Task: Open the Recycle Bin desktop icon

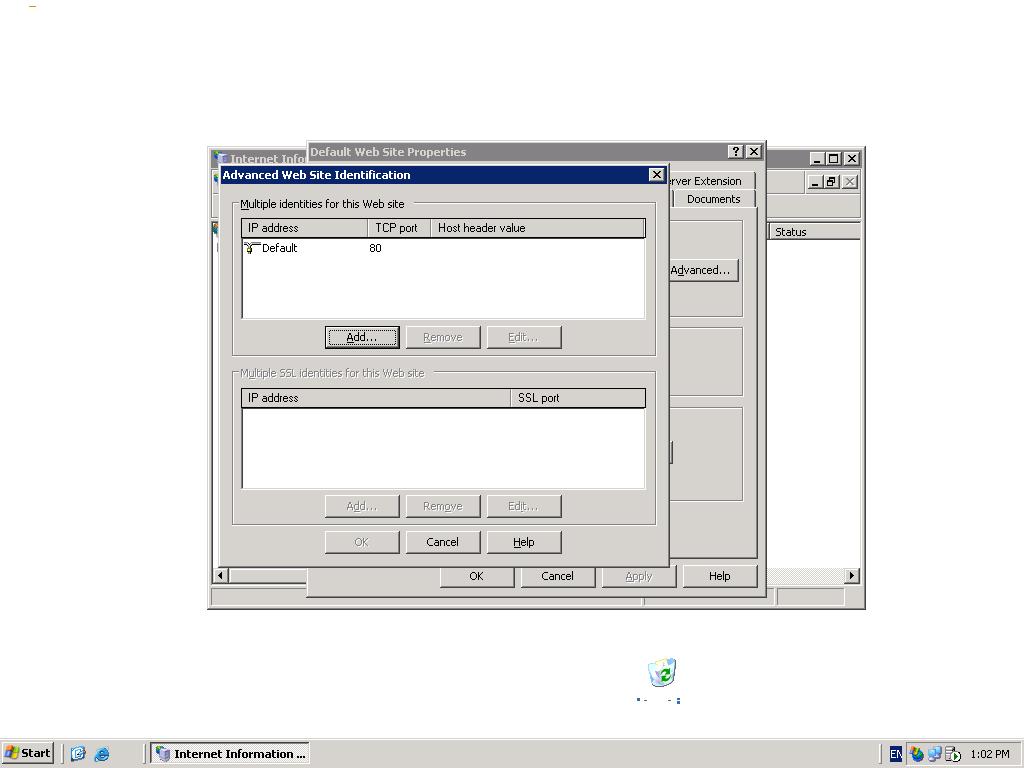Action: pos(662,673)
